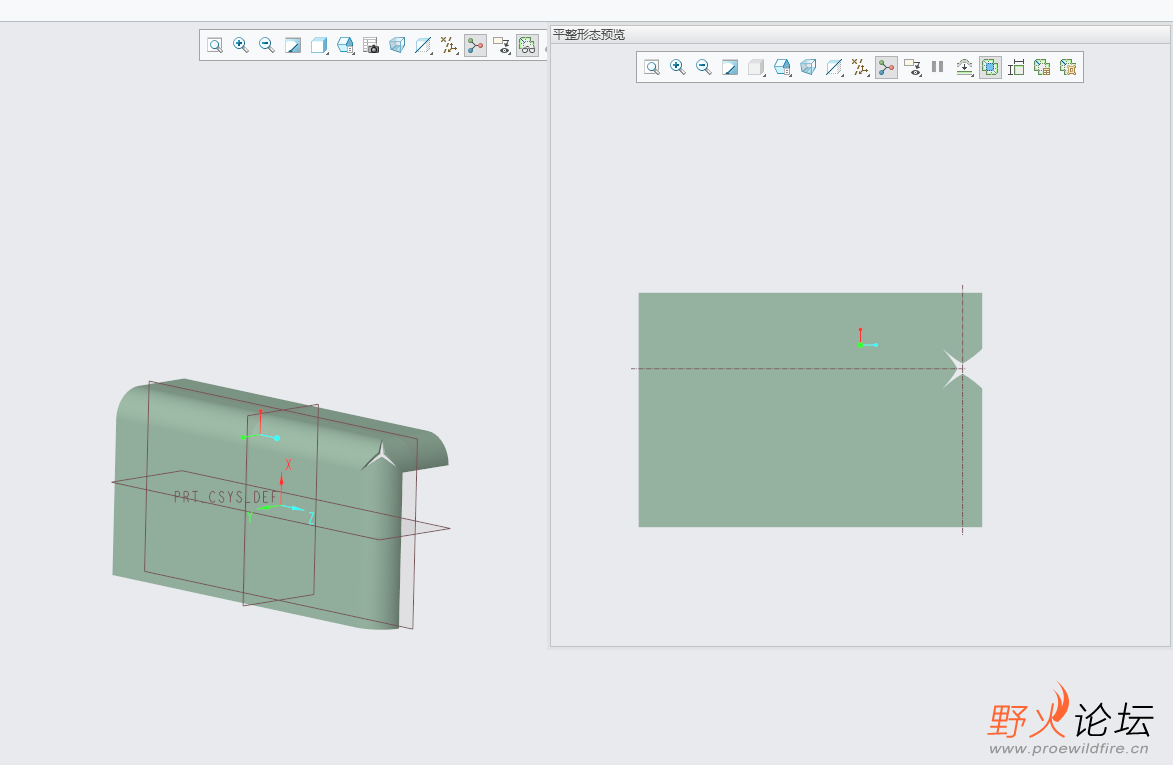The image size is (1173, 765).
Task: Open Saved Orientations dropdown in main toolbar
Action: [x=345, y=46]
